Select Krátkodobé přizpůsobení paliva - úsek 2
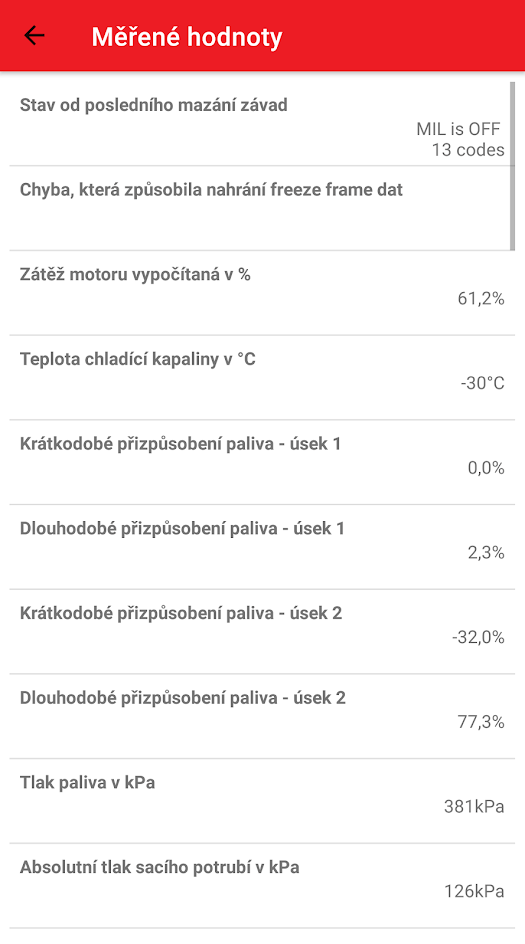The width and height of the screenshot is (525, 944). [x=262, y=632]
